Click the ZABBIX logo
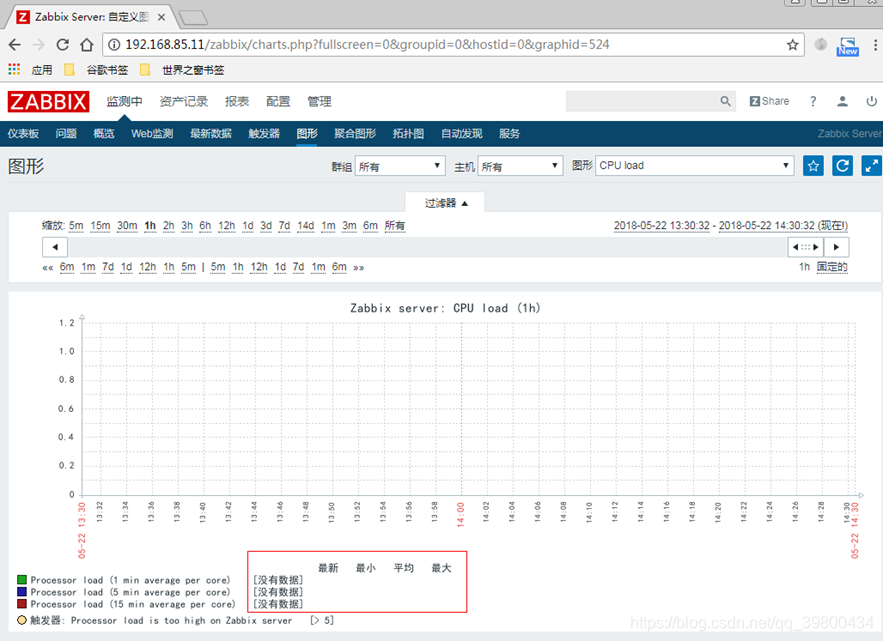 click(x=48, y=102)
